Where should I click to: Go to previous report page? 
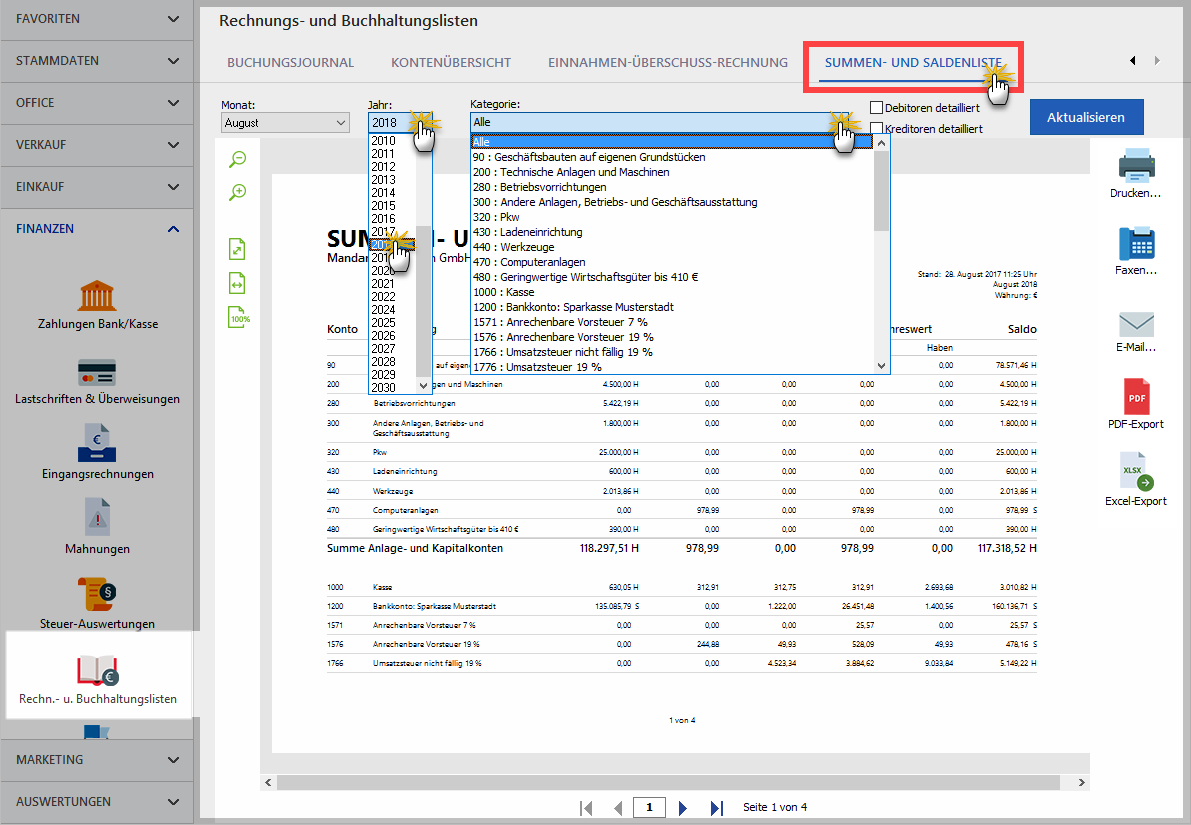coord(618,808)
